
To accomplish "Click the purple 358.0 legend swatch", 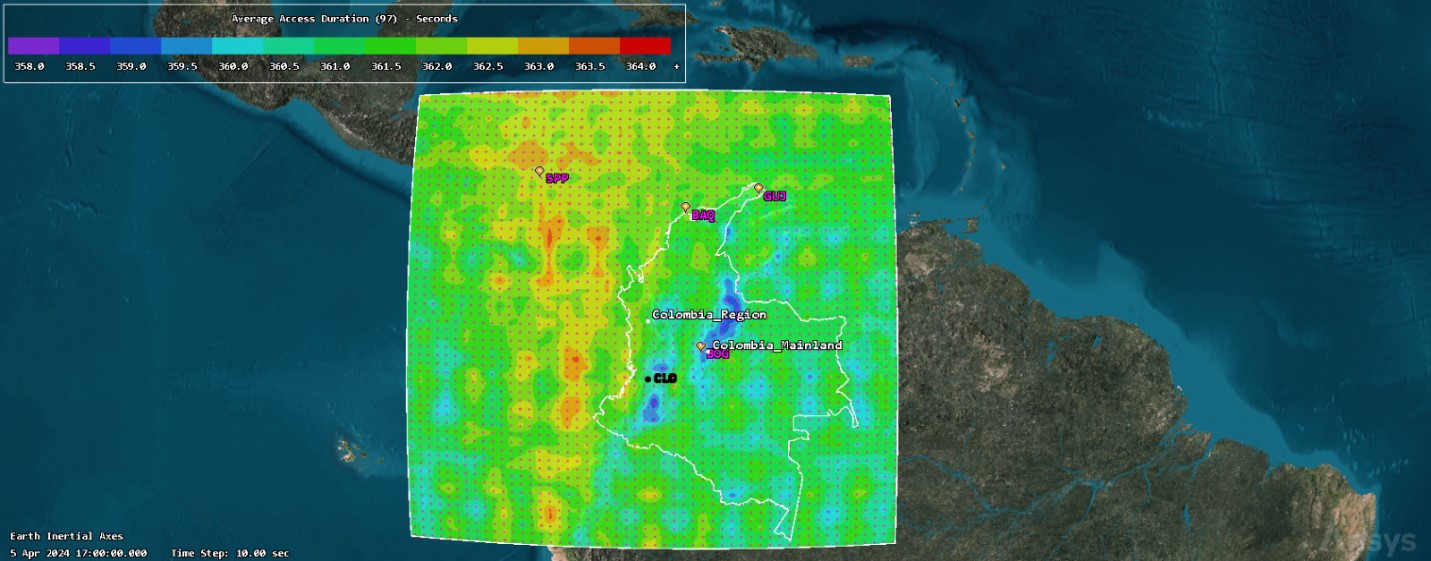I will (33, 46).
